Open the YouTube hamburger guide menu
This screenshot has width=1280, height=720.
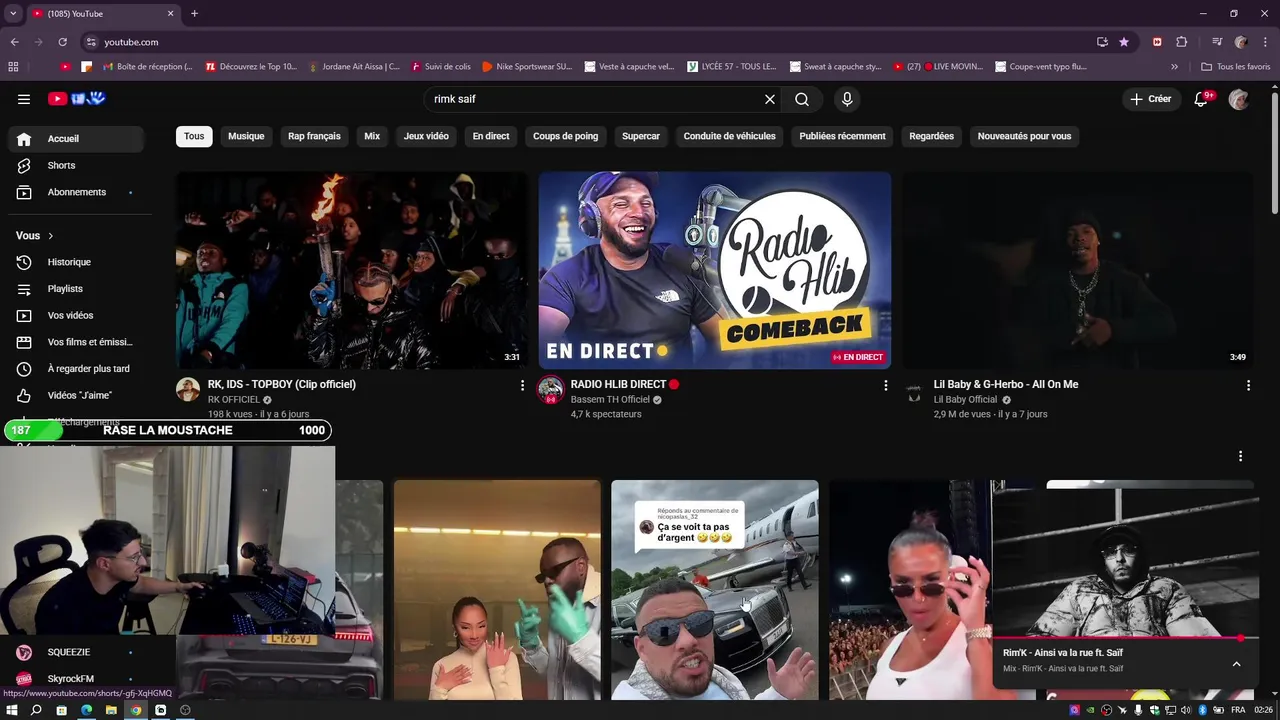coord(24,99)
